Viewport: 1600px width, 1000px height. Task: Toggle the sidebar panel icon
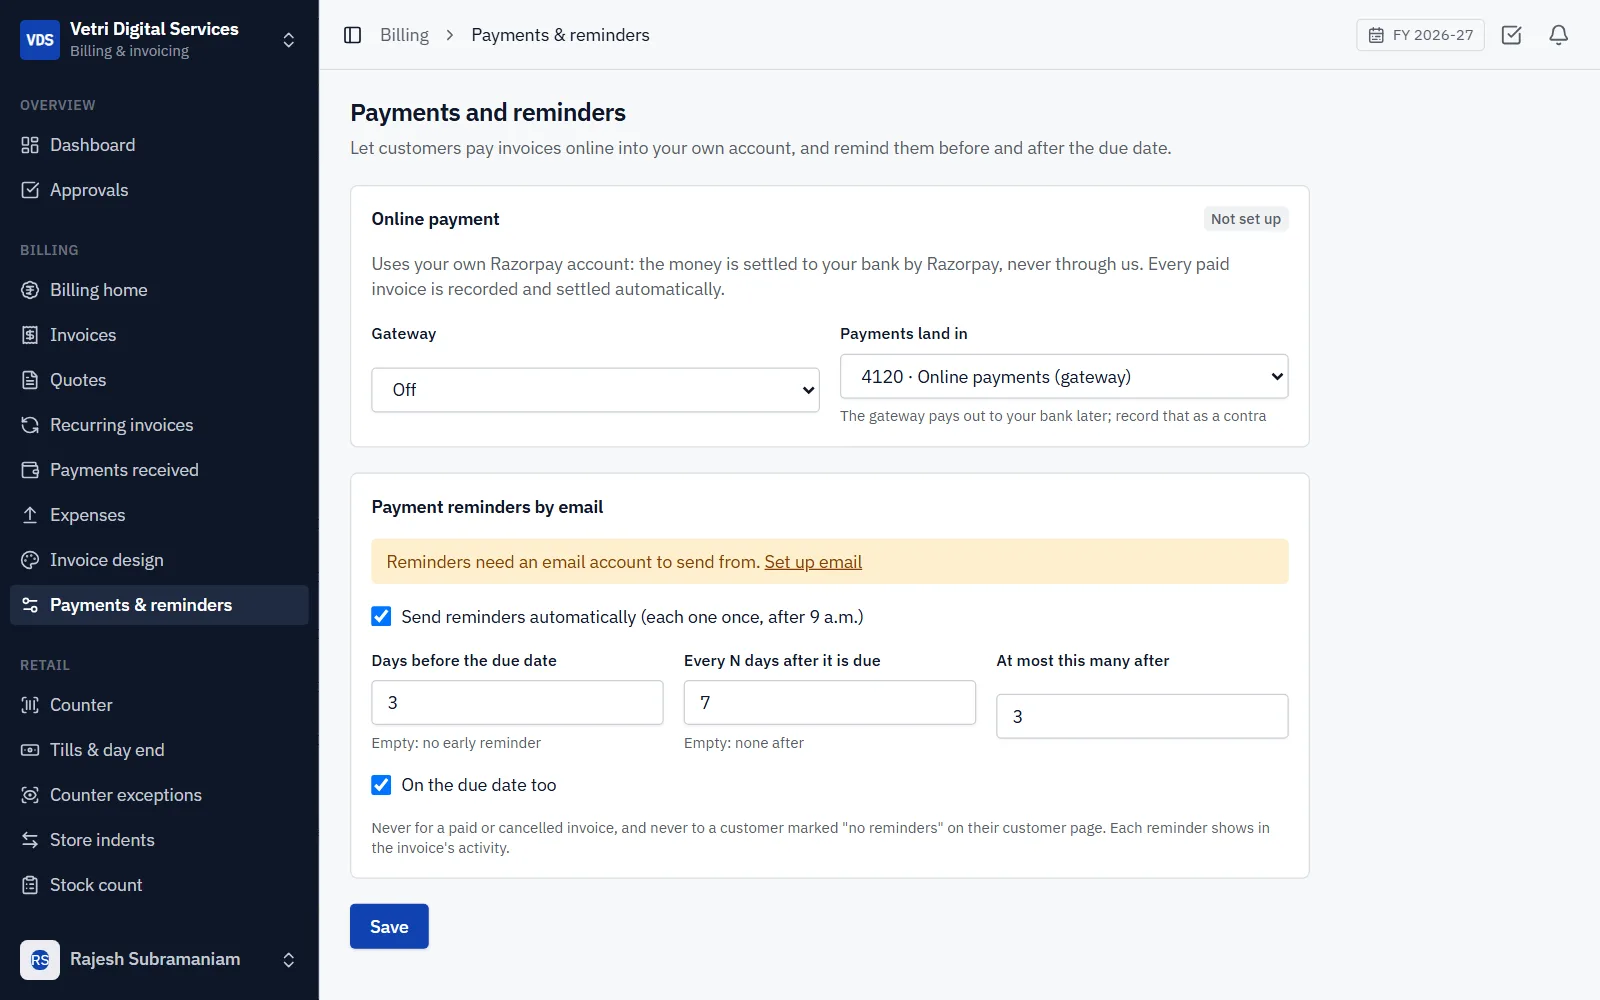(x=352, y=35)
